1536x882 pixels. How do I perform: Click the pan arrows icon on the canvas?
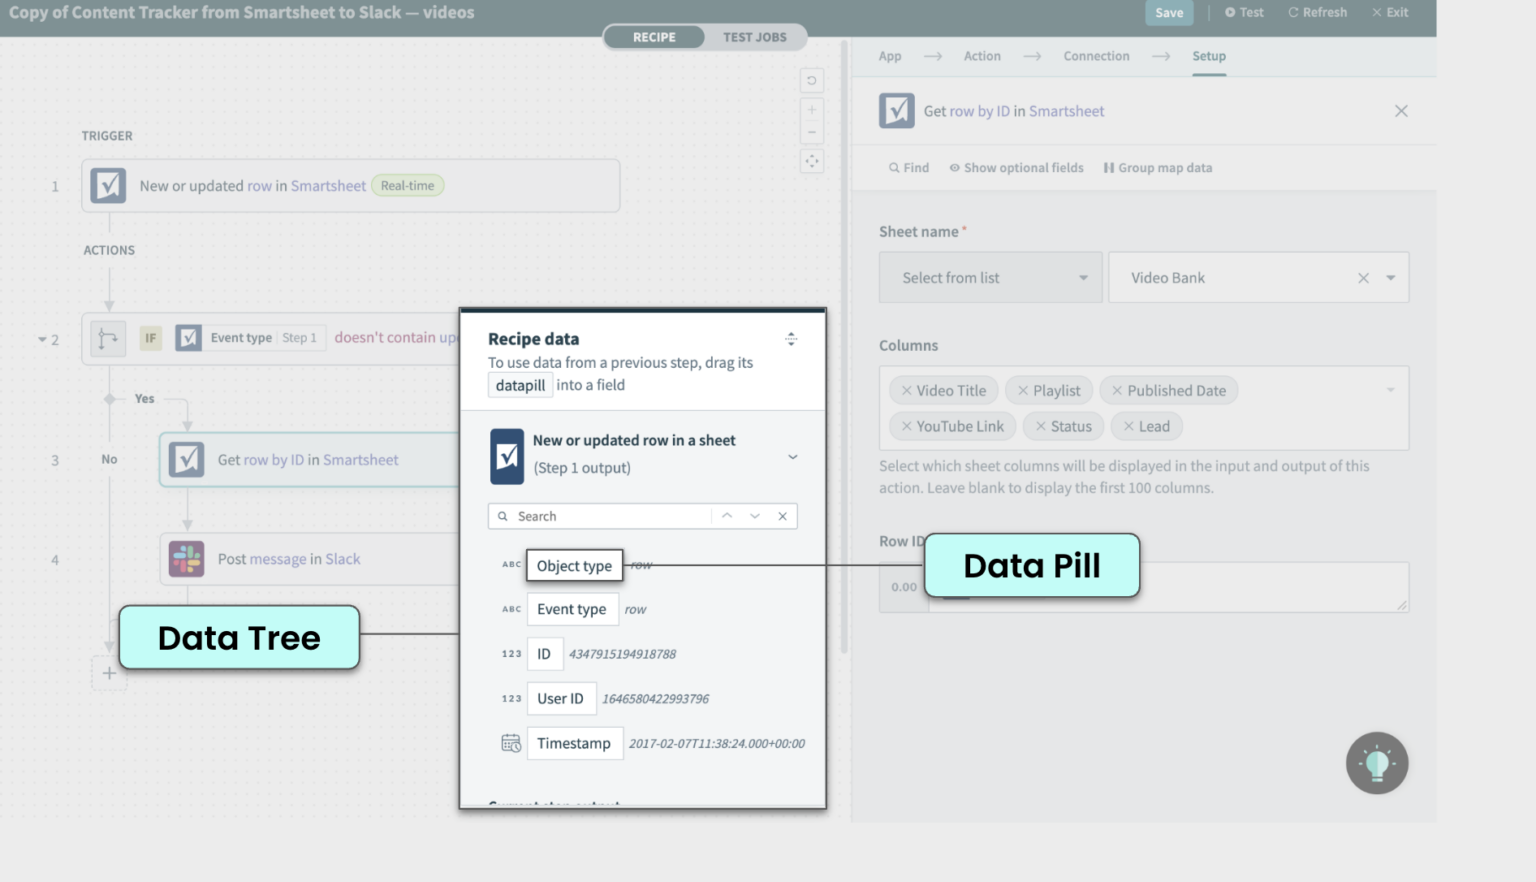[811, 160]
